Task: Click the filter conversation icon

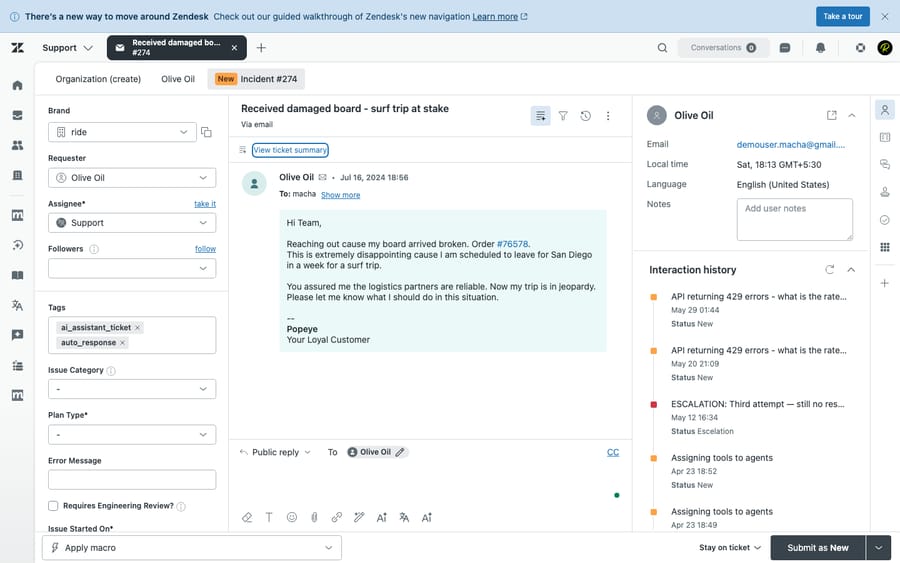Action: click(x=563, y=116)
